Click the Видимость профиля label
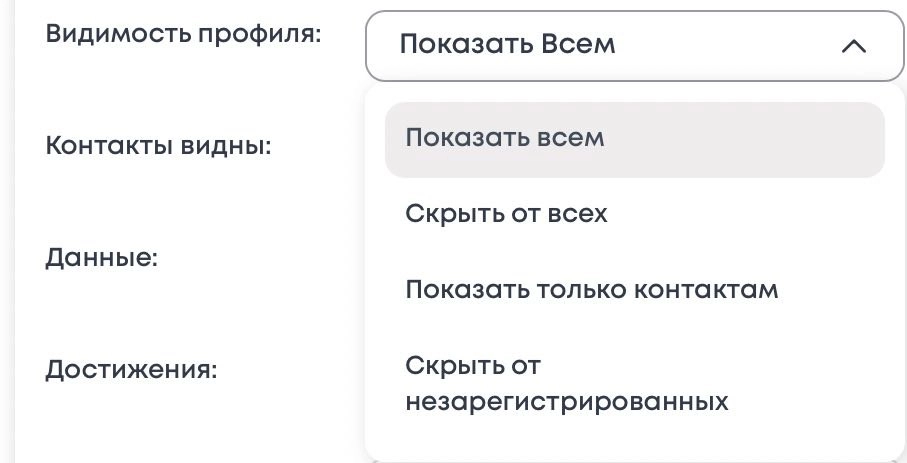This screenshot has width=907, height=463. pos(183,33)
